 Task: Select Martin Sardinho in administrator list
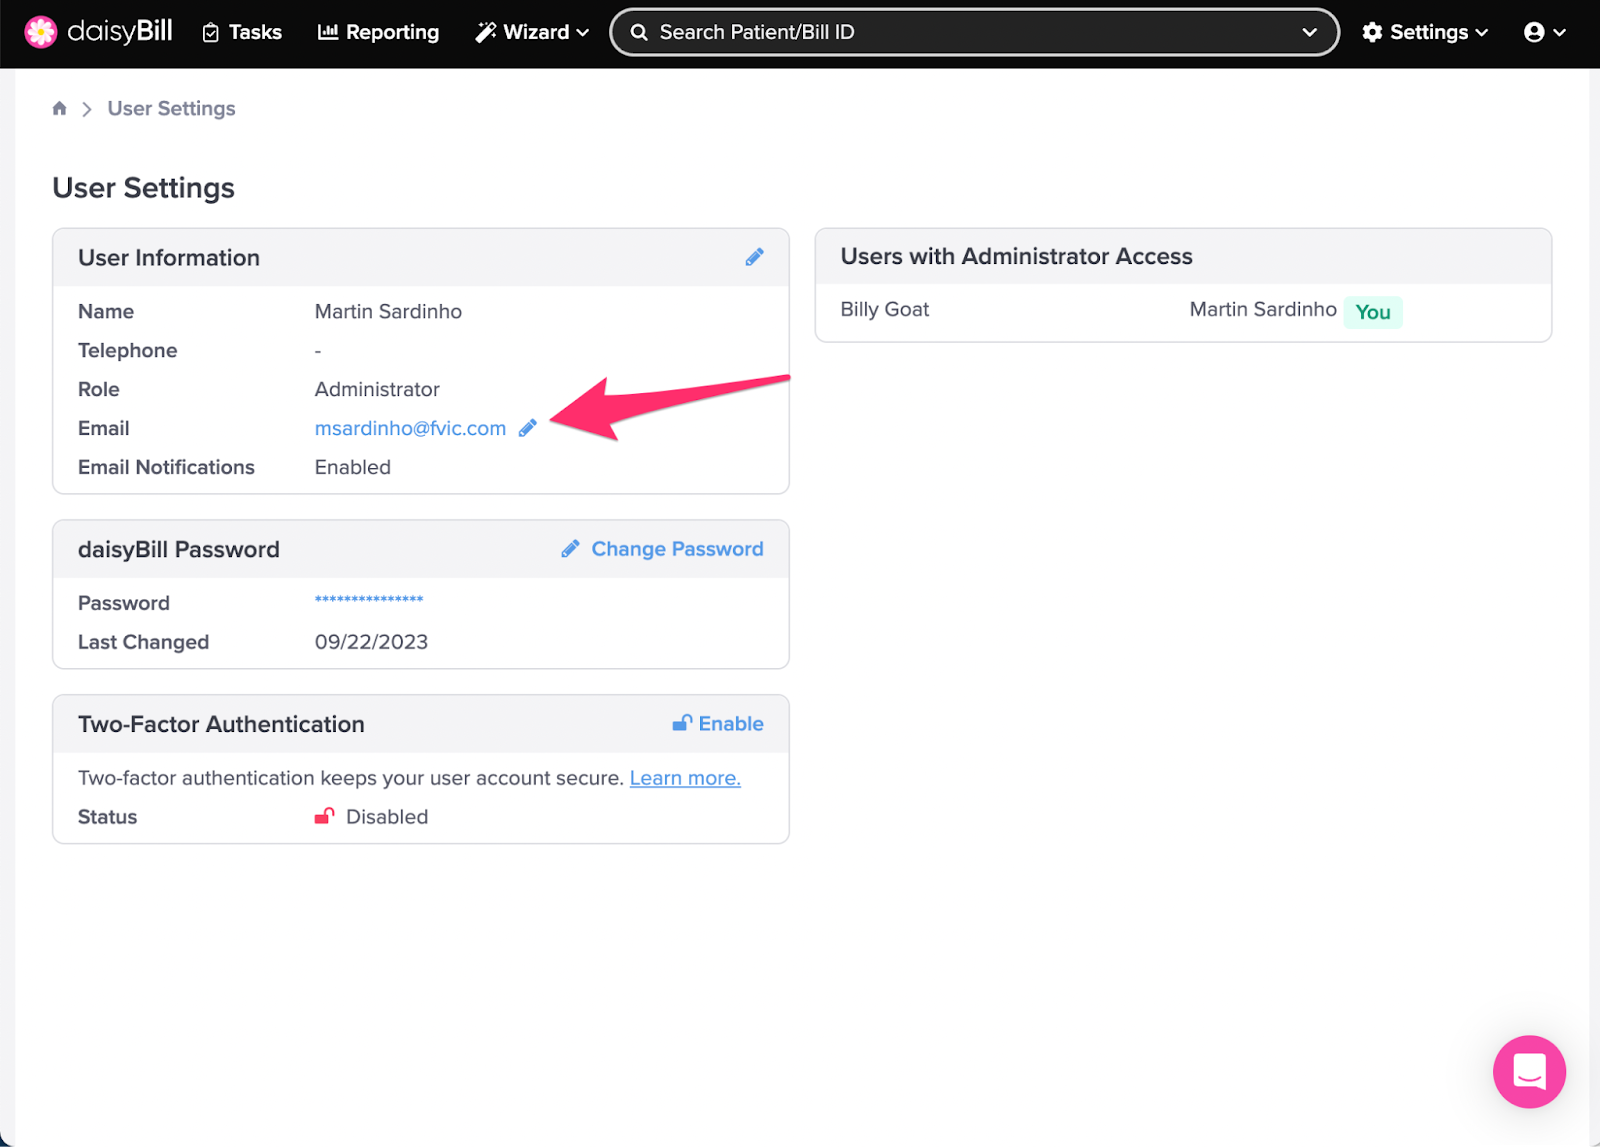point(1263,310)
